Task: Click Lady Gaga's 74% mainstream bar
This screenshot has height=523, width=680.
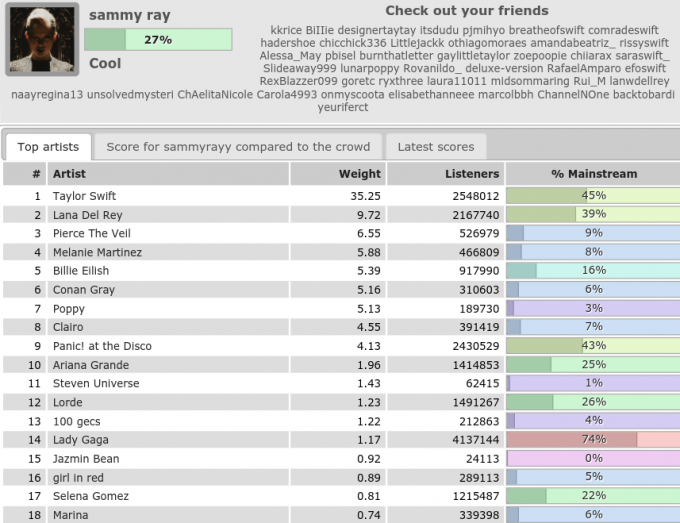Action: point(593,439)
